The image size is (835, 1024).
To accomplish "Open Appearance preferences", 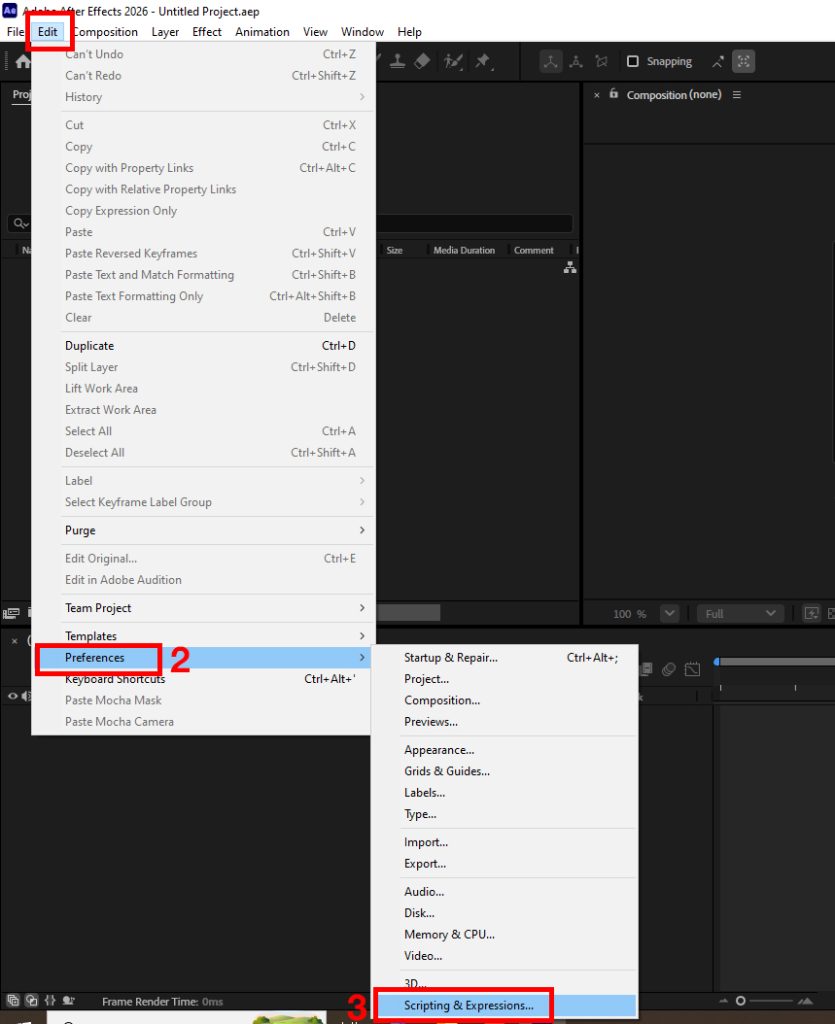I will click(505, 750).
